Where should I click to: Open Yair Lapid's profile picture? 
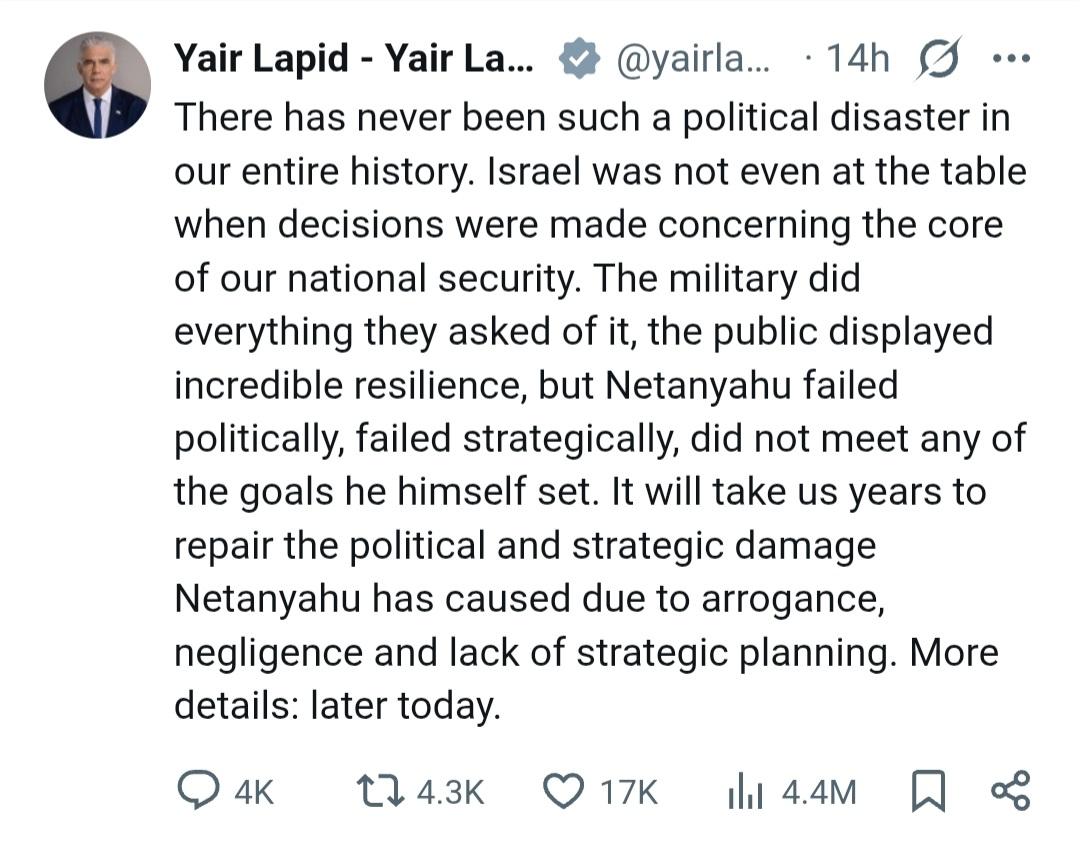[97, 85]
